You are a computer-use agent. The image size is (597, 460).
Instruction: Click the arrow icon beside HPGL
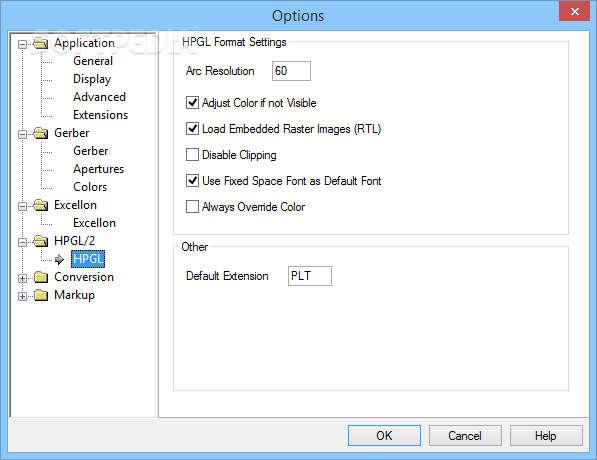click(59, 260)
